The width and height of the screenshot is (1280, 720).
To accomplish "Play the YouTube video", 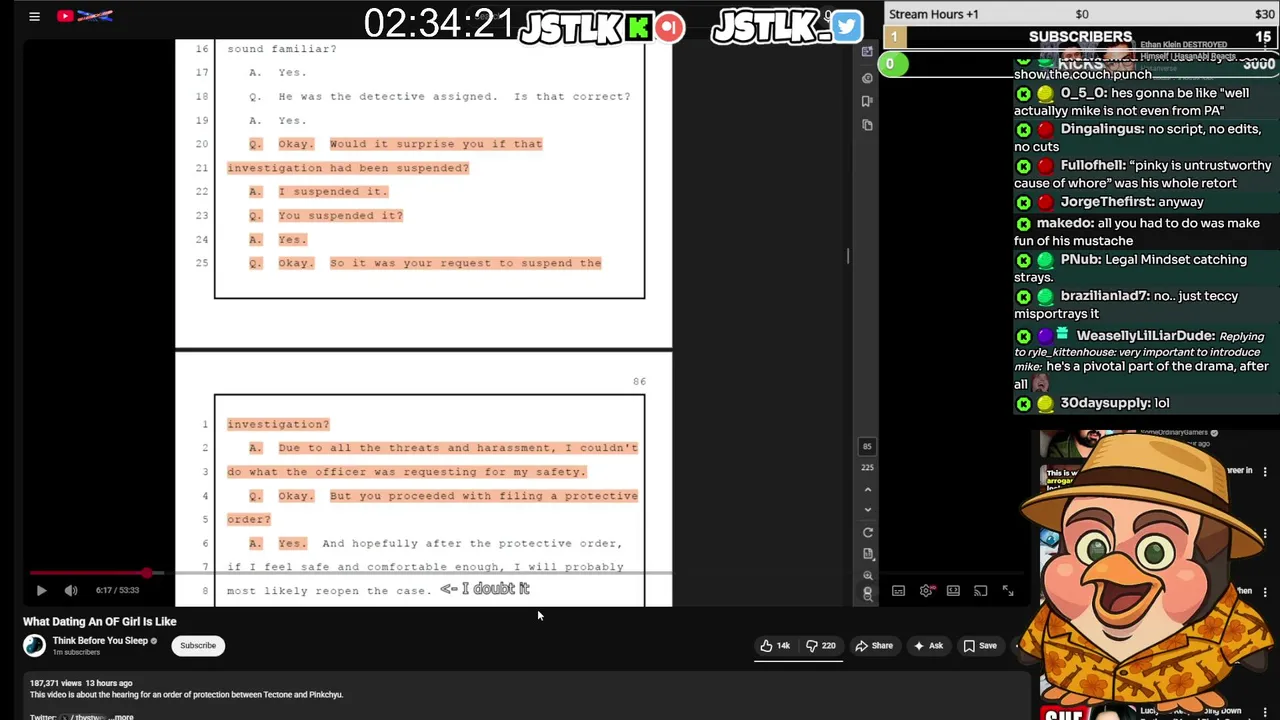I will tap(41, 590).
